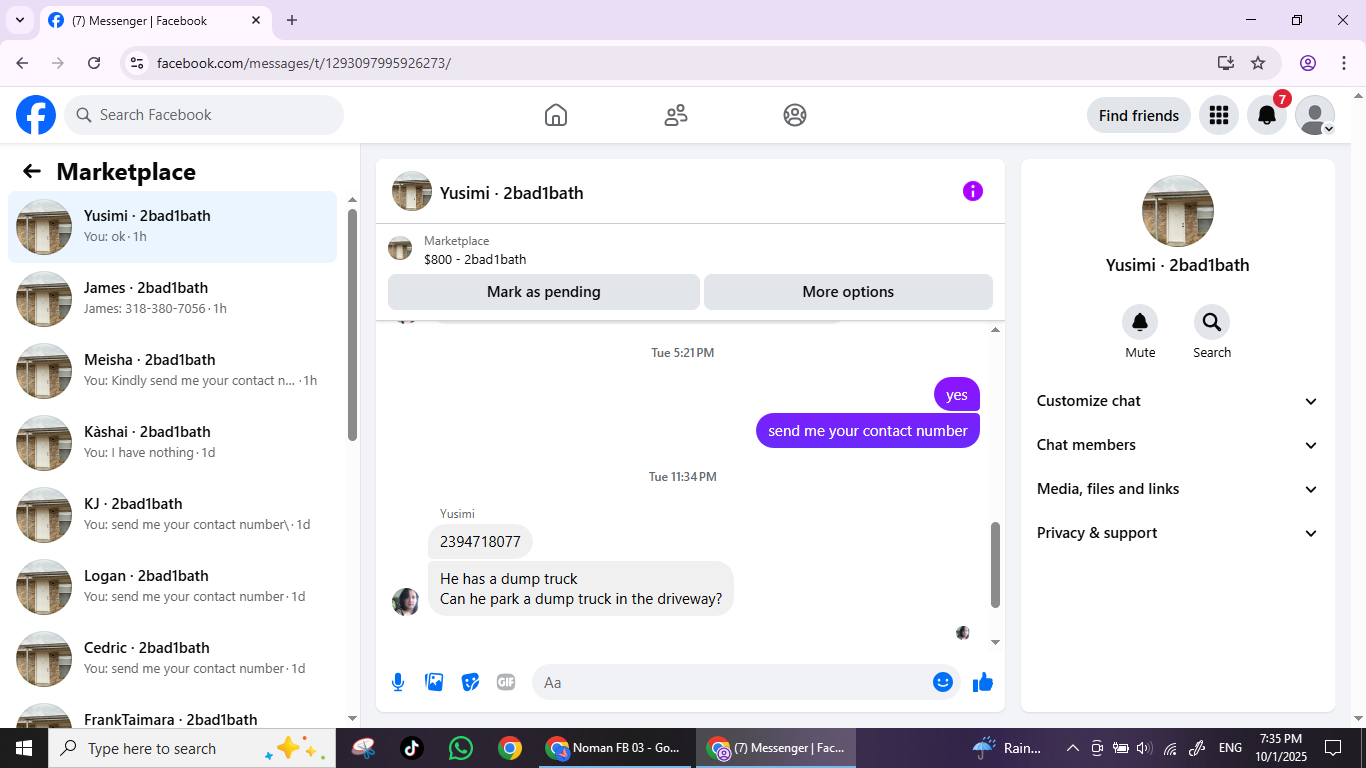1366x768 pixels.
Task: Click the 'send me your contact number' bubble
Action: [x=868, y=431]
